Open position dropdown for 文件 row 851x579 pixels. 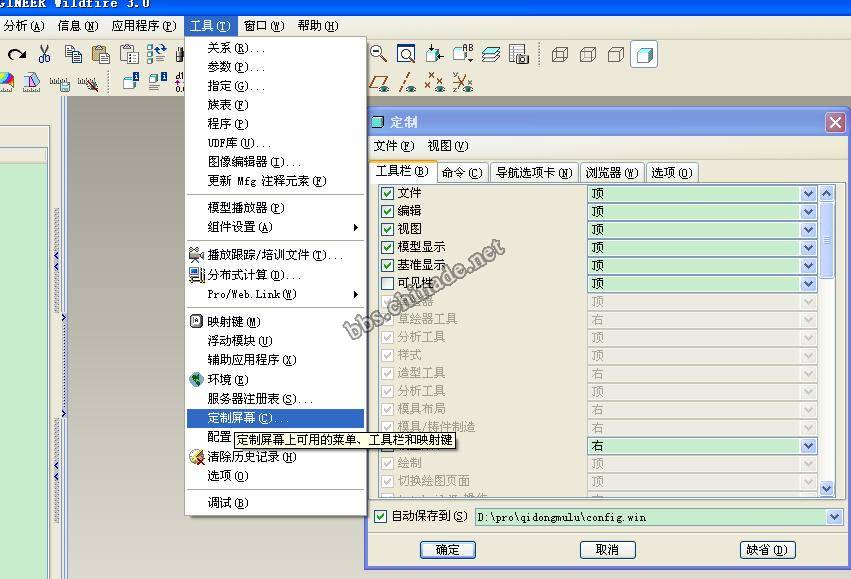808,193
